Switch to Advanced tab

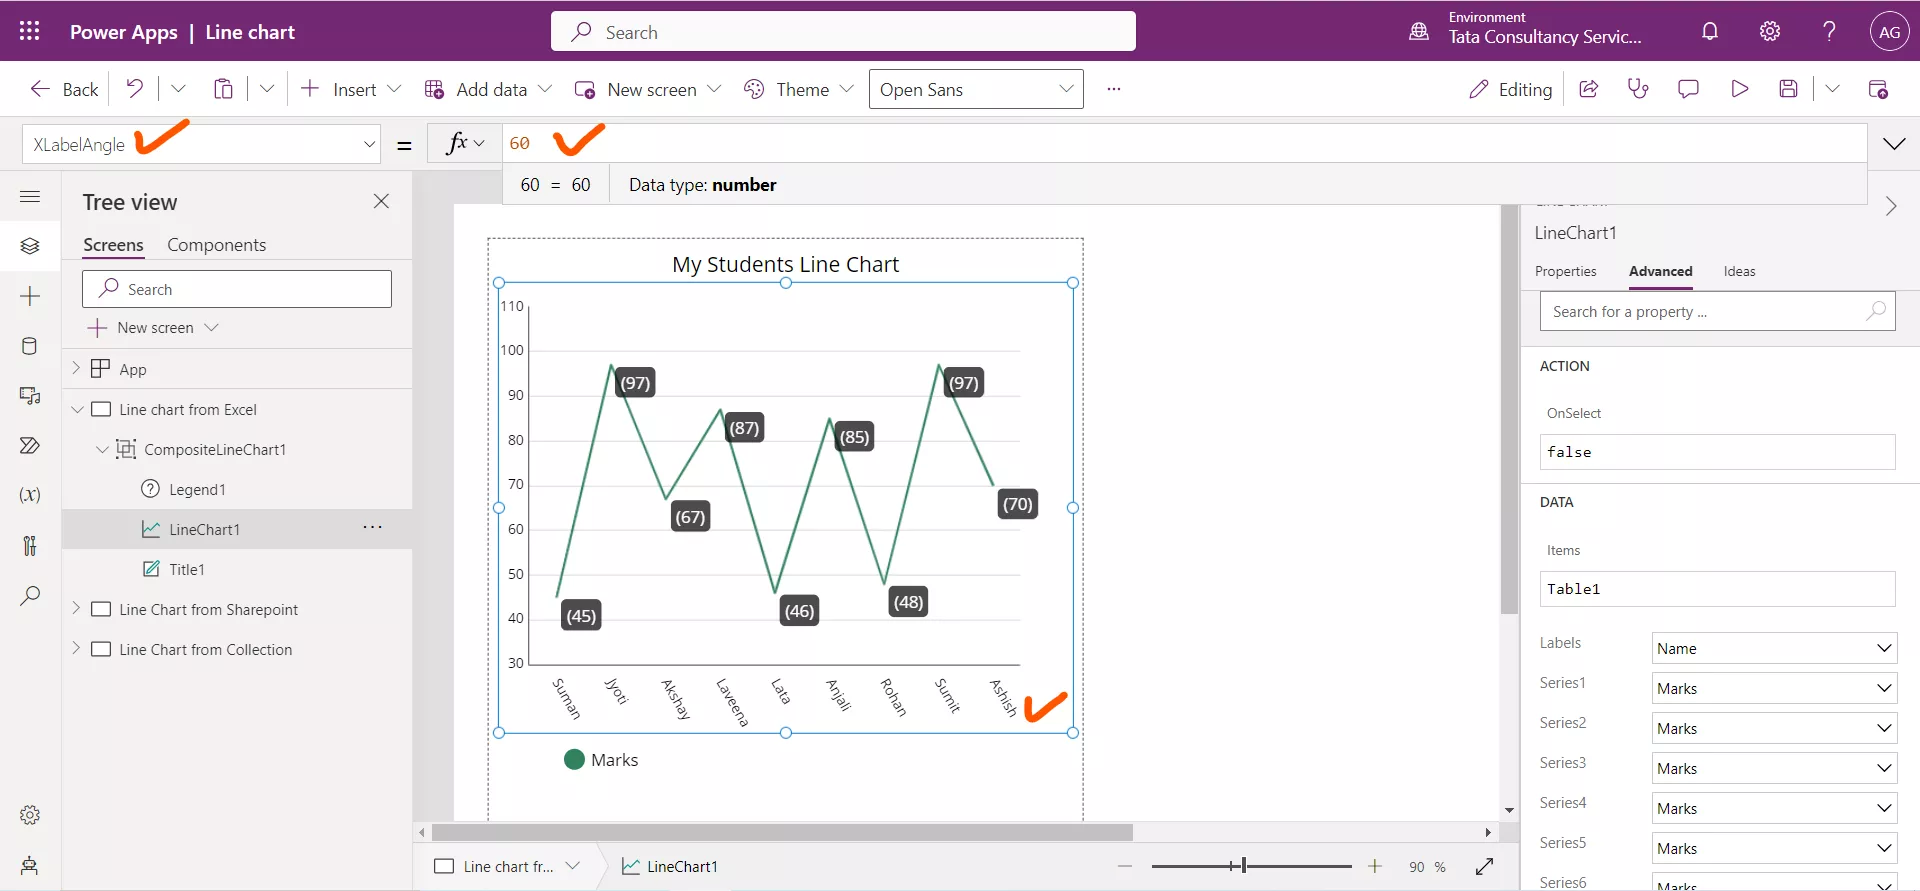click(x=1660, y=271)
